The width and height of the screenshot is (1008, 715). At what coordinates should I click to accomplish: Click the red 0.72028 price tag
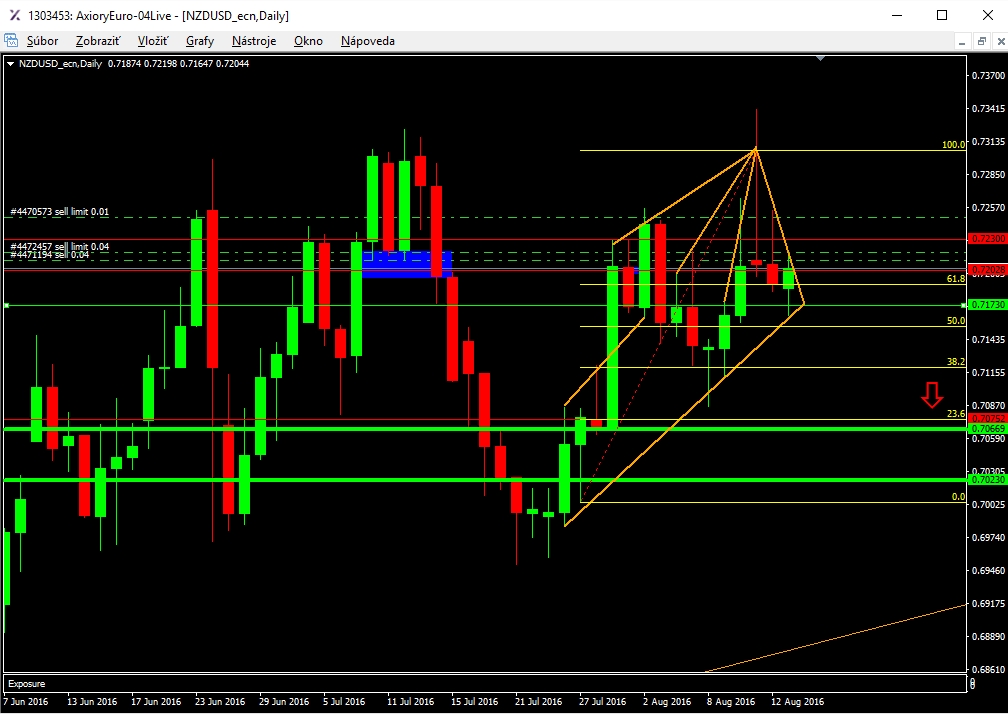click(x=987, y=270)
